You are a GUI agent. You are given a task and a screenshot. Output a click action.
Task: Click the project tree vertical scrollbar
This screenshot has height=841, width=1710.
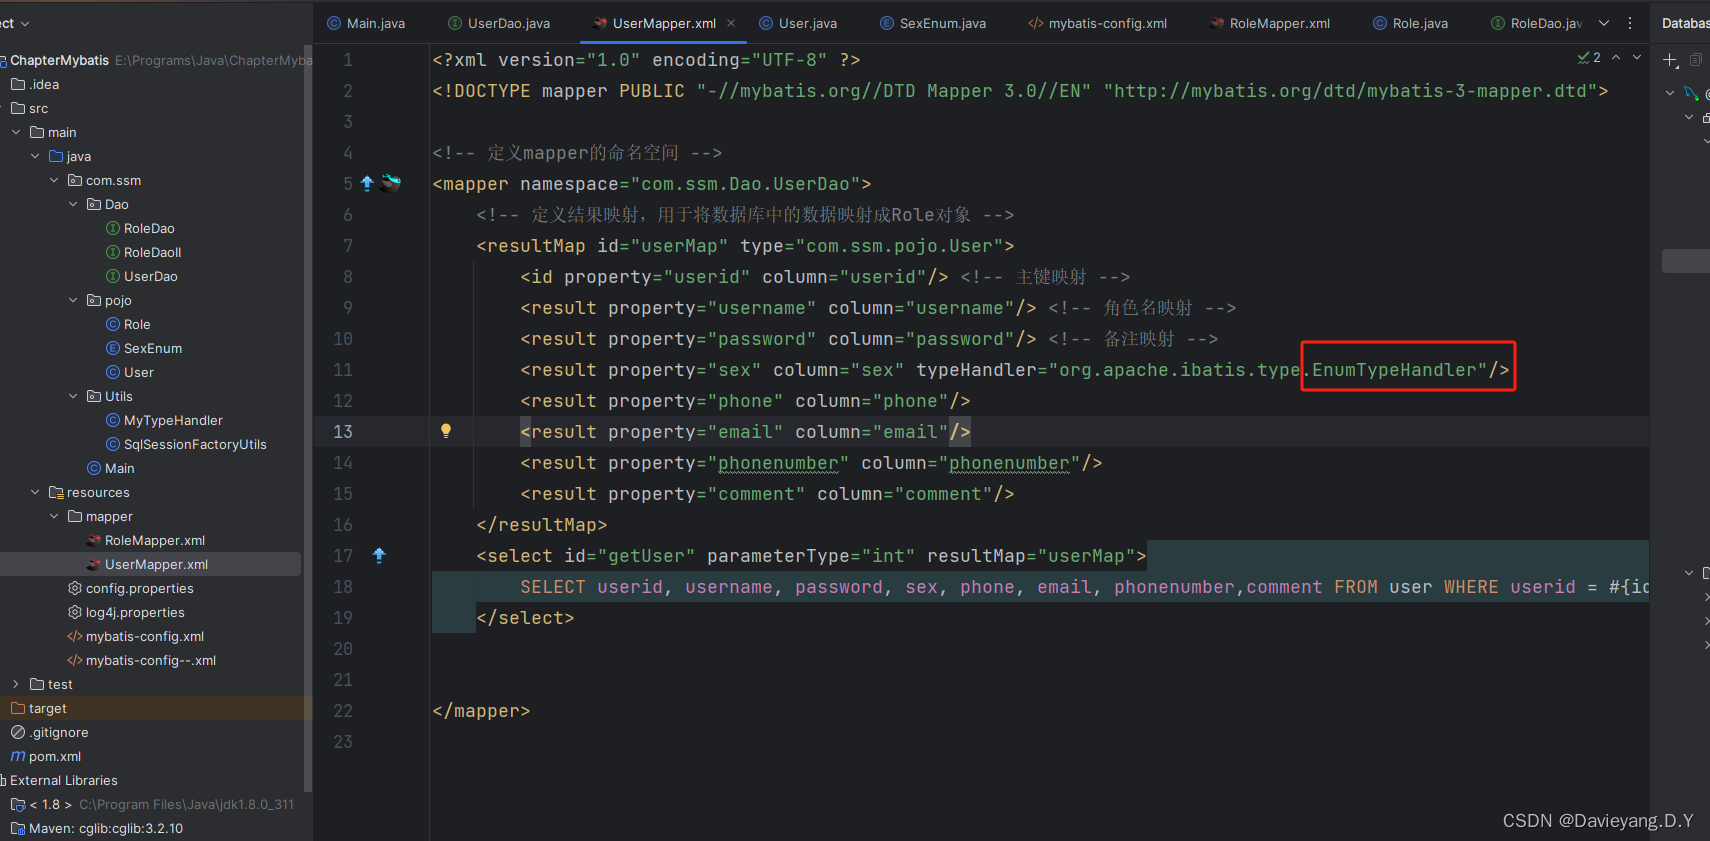click(x=307, y=420)
